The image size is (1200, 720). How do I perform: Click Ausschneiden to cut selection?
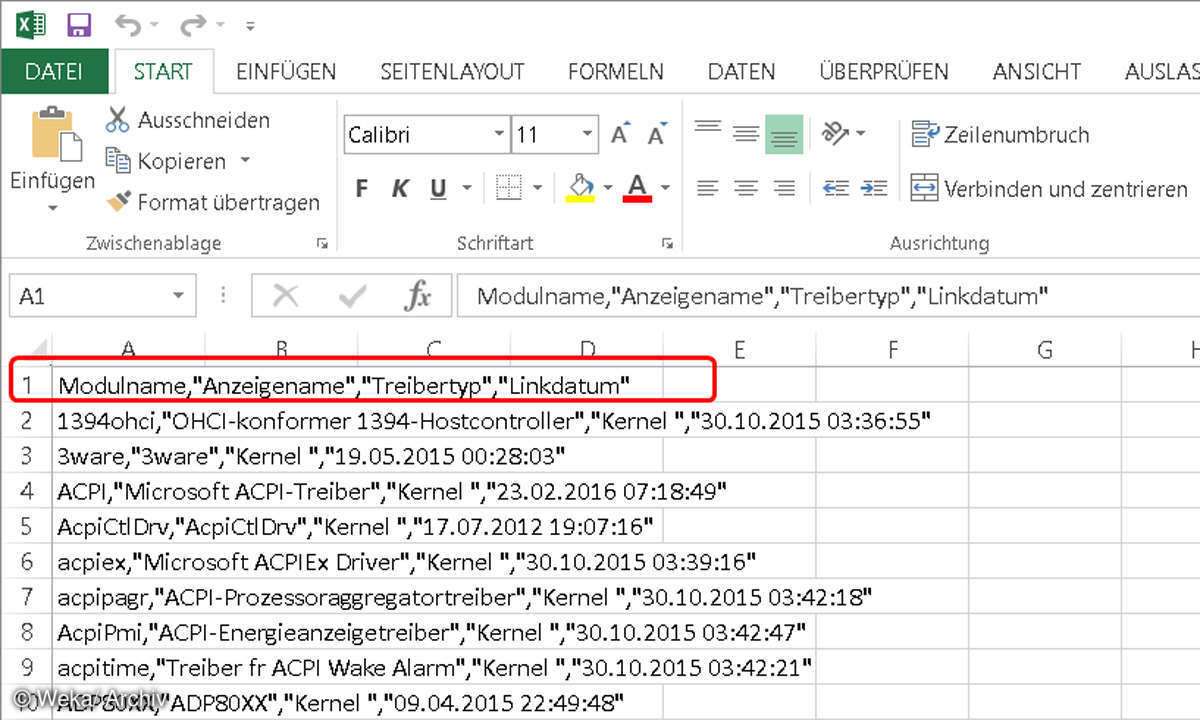pos(188,120)
